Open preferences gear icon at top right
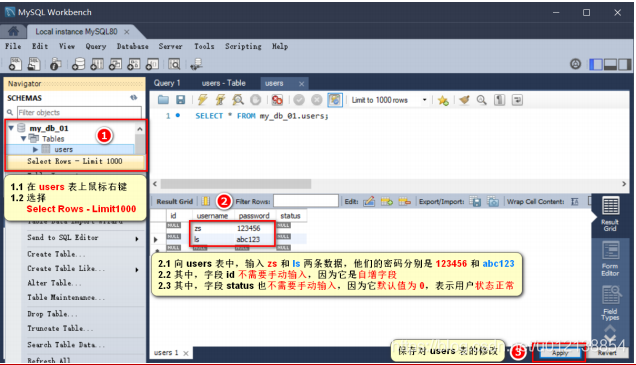The image size is (636, 365). [575, 64]
